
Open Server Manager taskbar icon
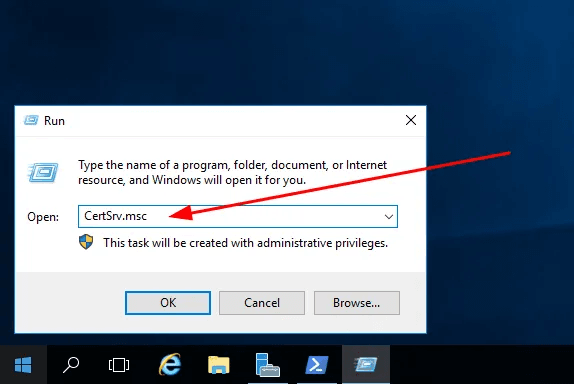pyautogui.click(x=268, y=365)
